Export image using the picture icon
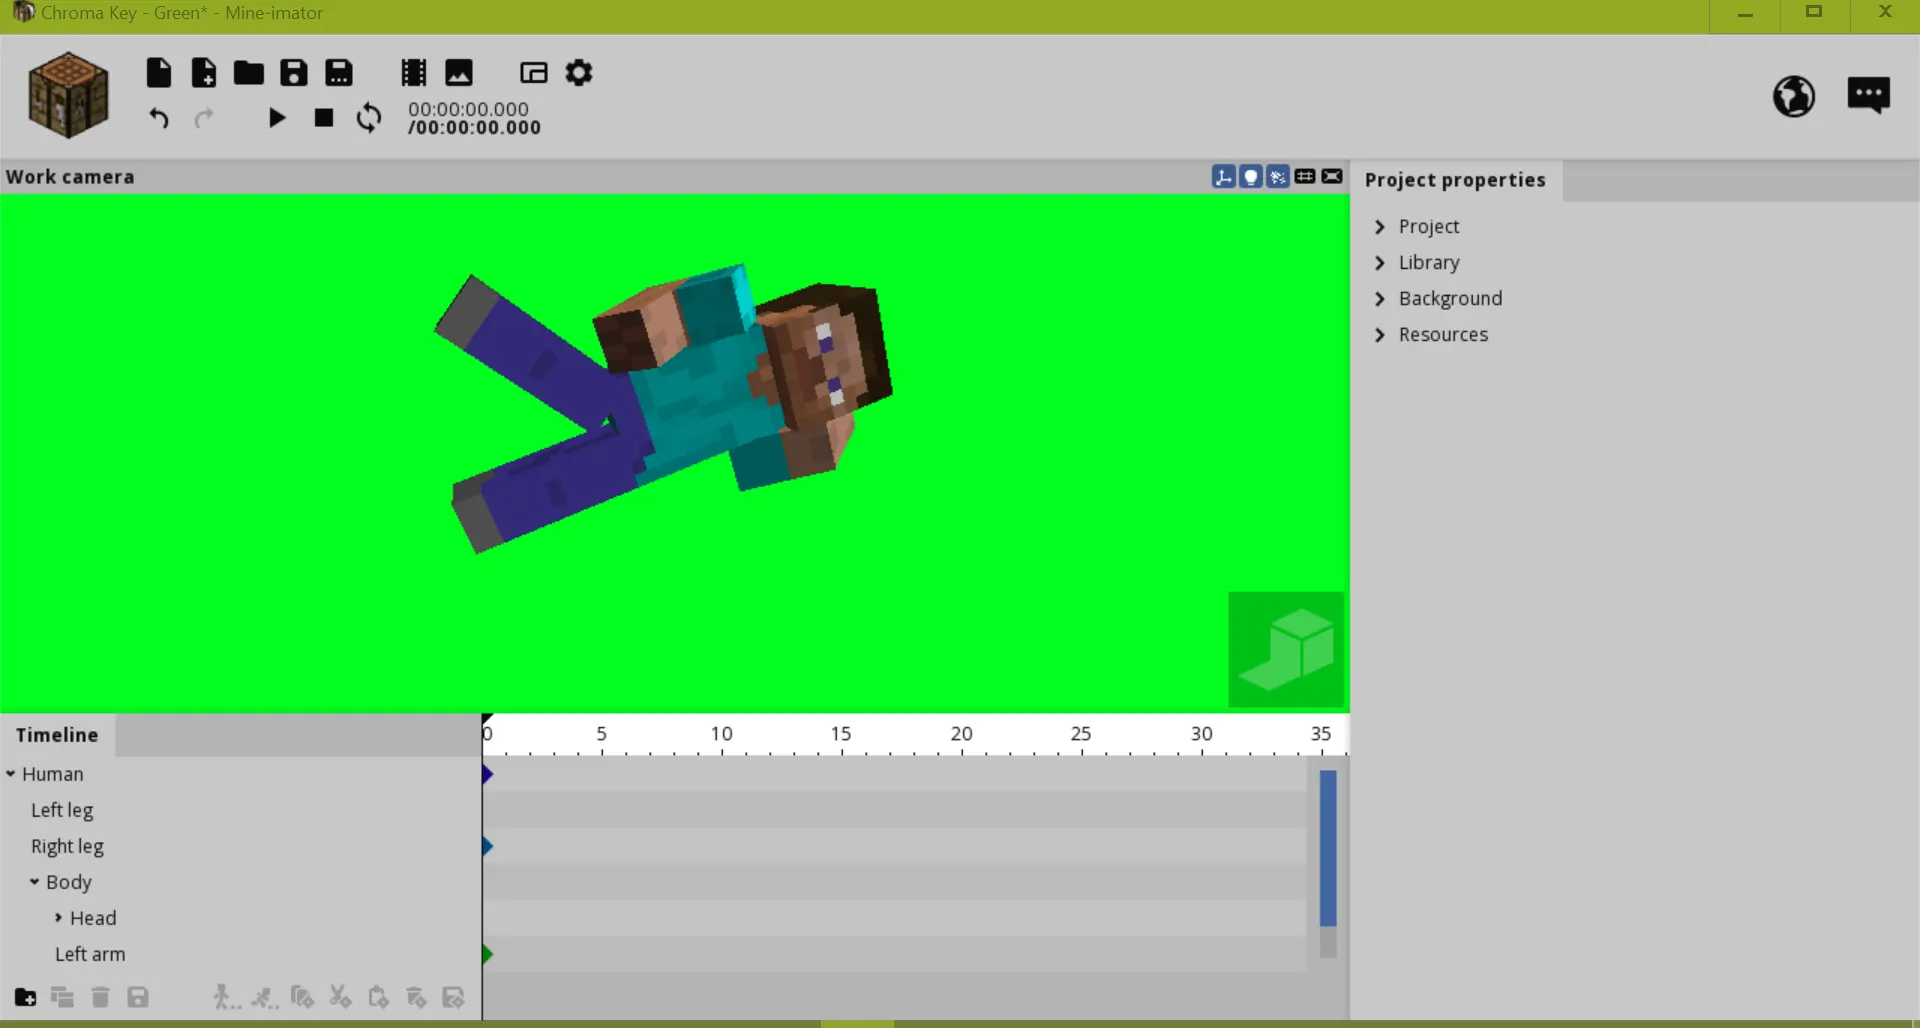The height and width of the screenshot is (1028, 1920). tap(458, 72)
